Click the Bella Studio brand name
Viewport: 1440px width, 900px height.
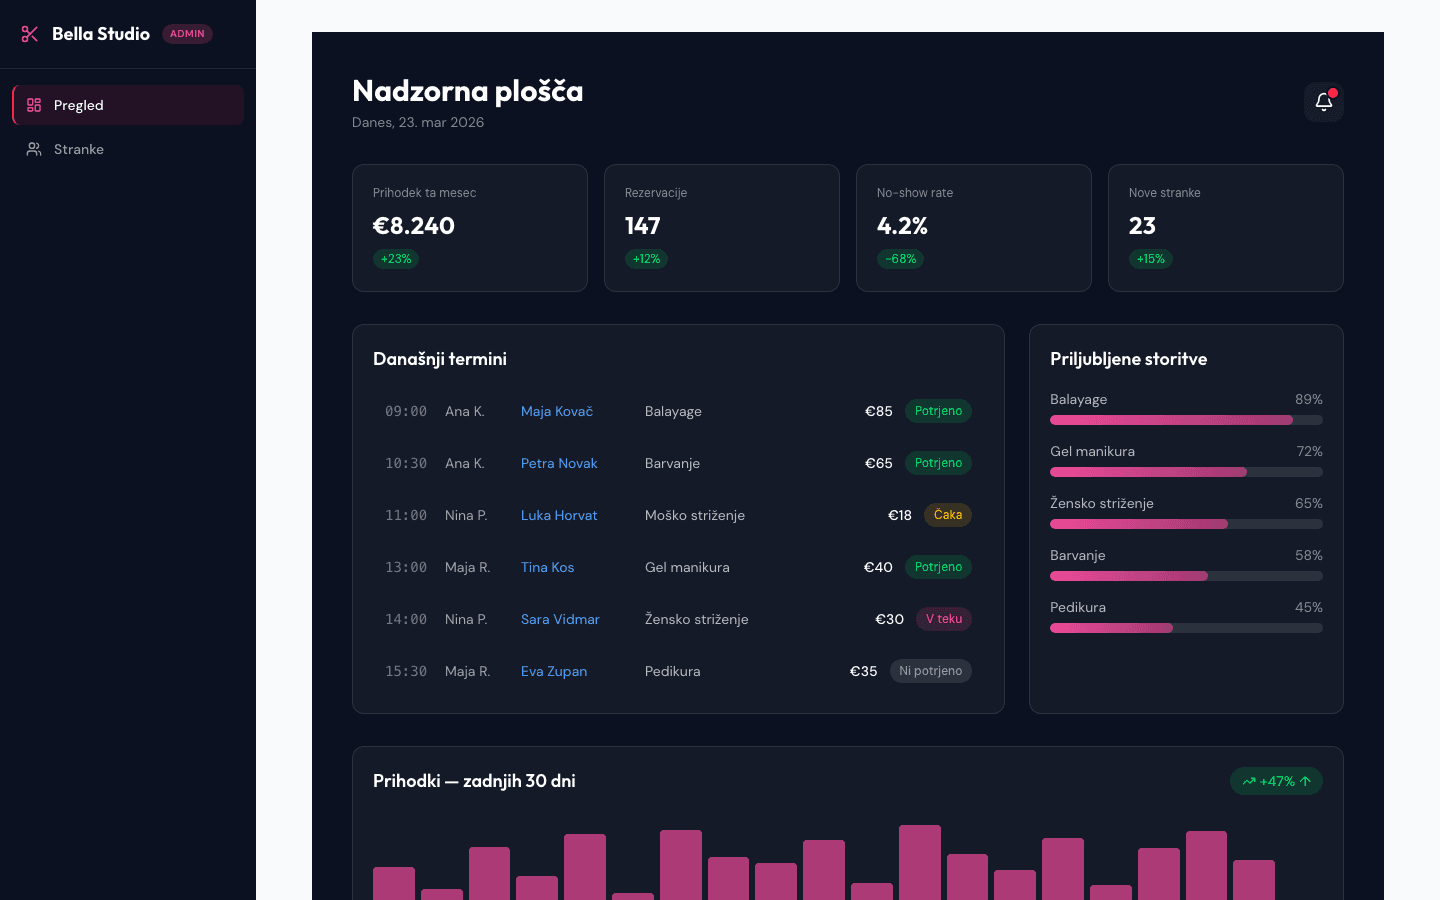point(101,34)
